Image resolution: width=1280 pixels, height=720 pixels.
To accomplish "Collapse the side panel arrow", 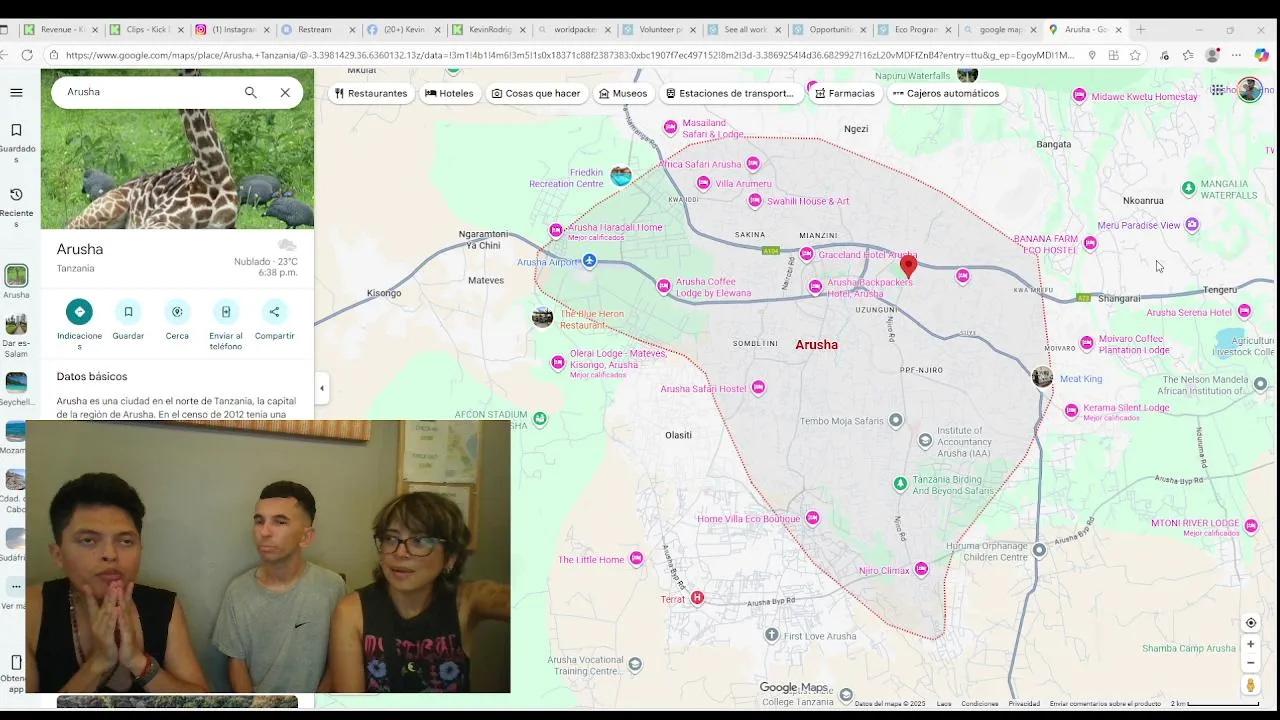I will [x=322, y=388].
